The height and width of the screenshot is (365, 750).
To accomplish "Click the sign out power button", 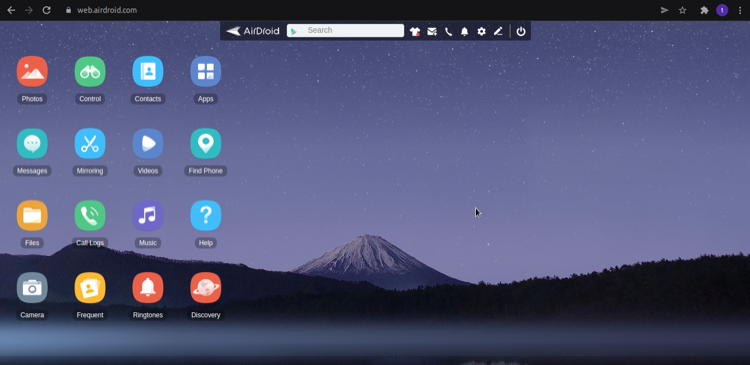I will 521,32.
